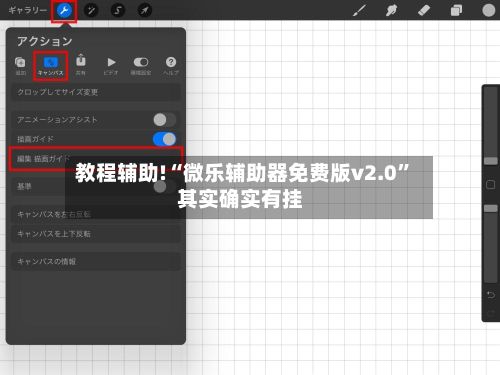Open the Actions wrench icon
The width and height of the screenshot is (500, 375).
pyautogui.click(x=64, y=11)
